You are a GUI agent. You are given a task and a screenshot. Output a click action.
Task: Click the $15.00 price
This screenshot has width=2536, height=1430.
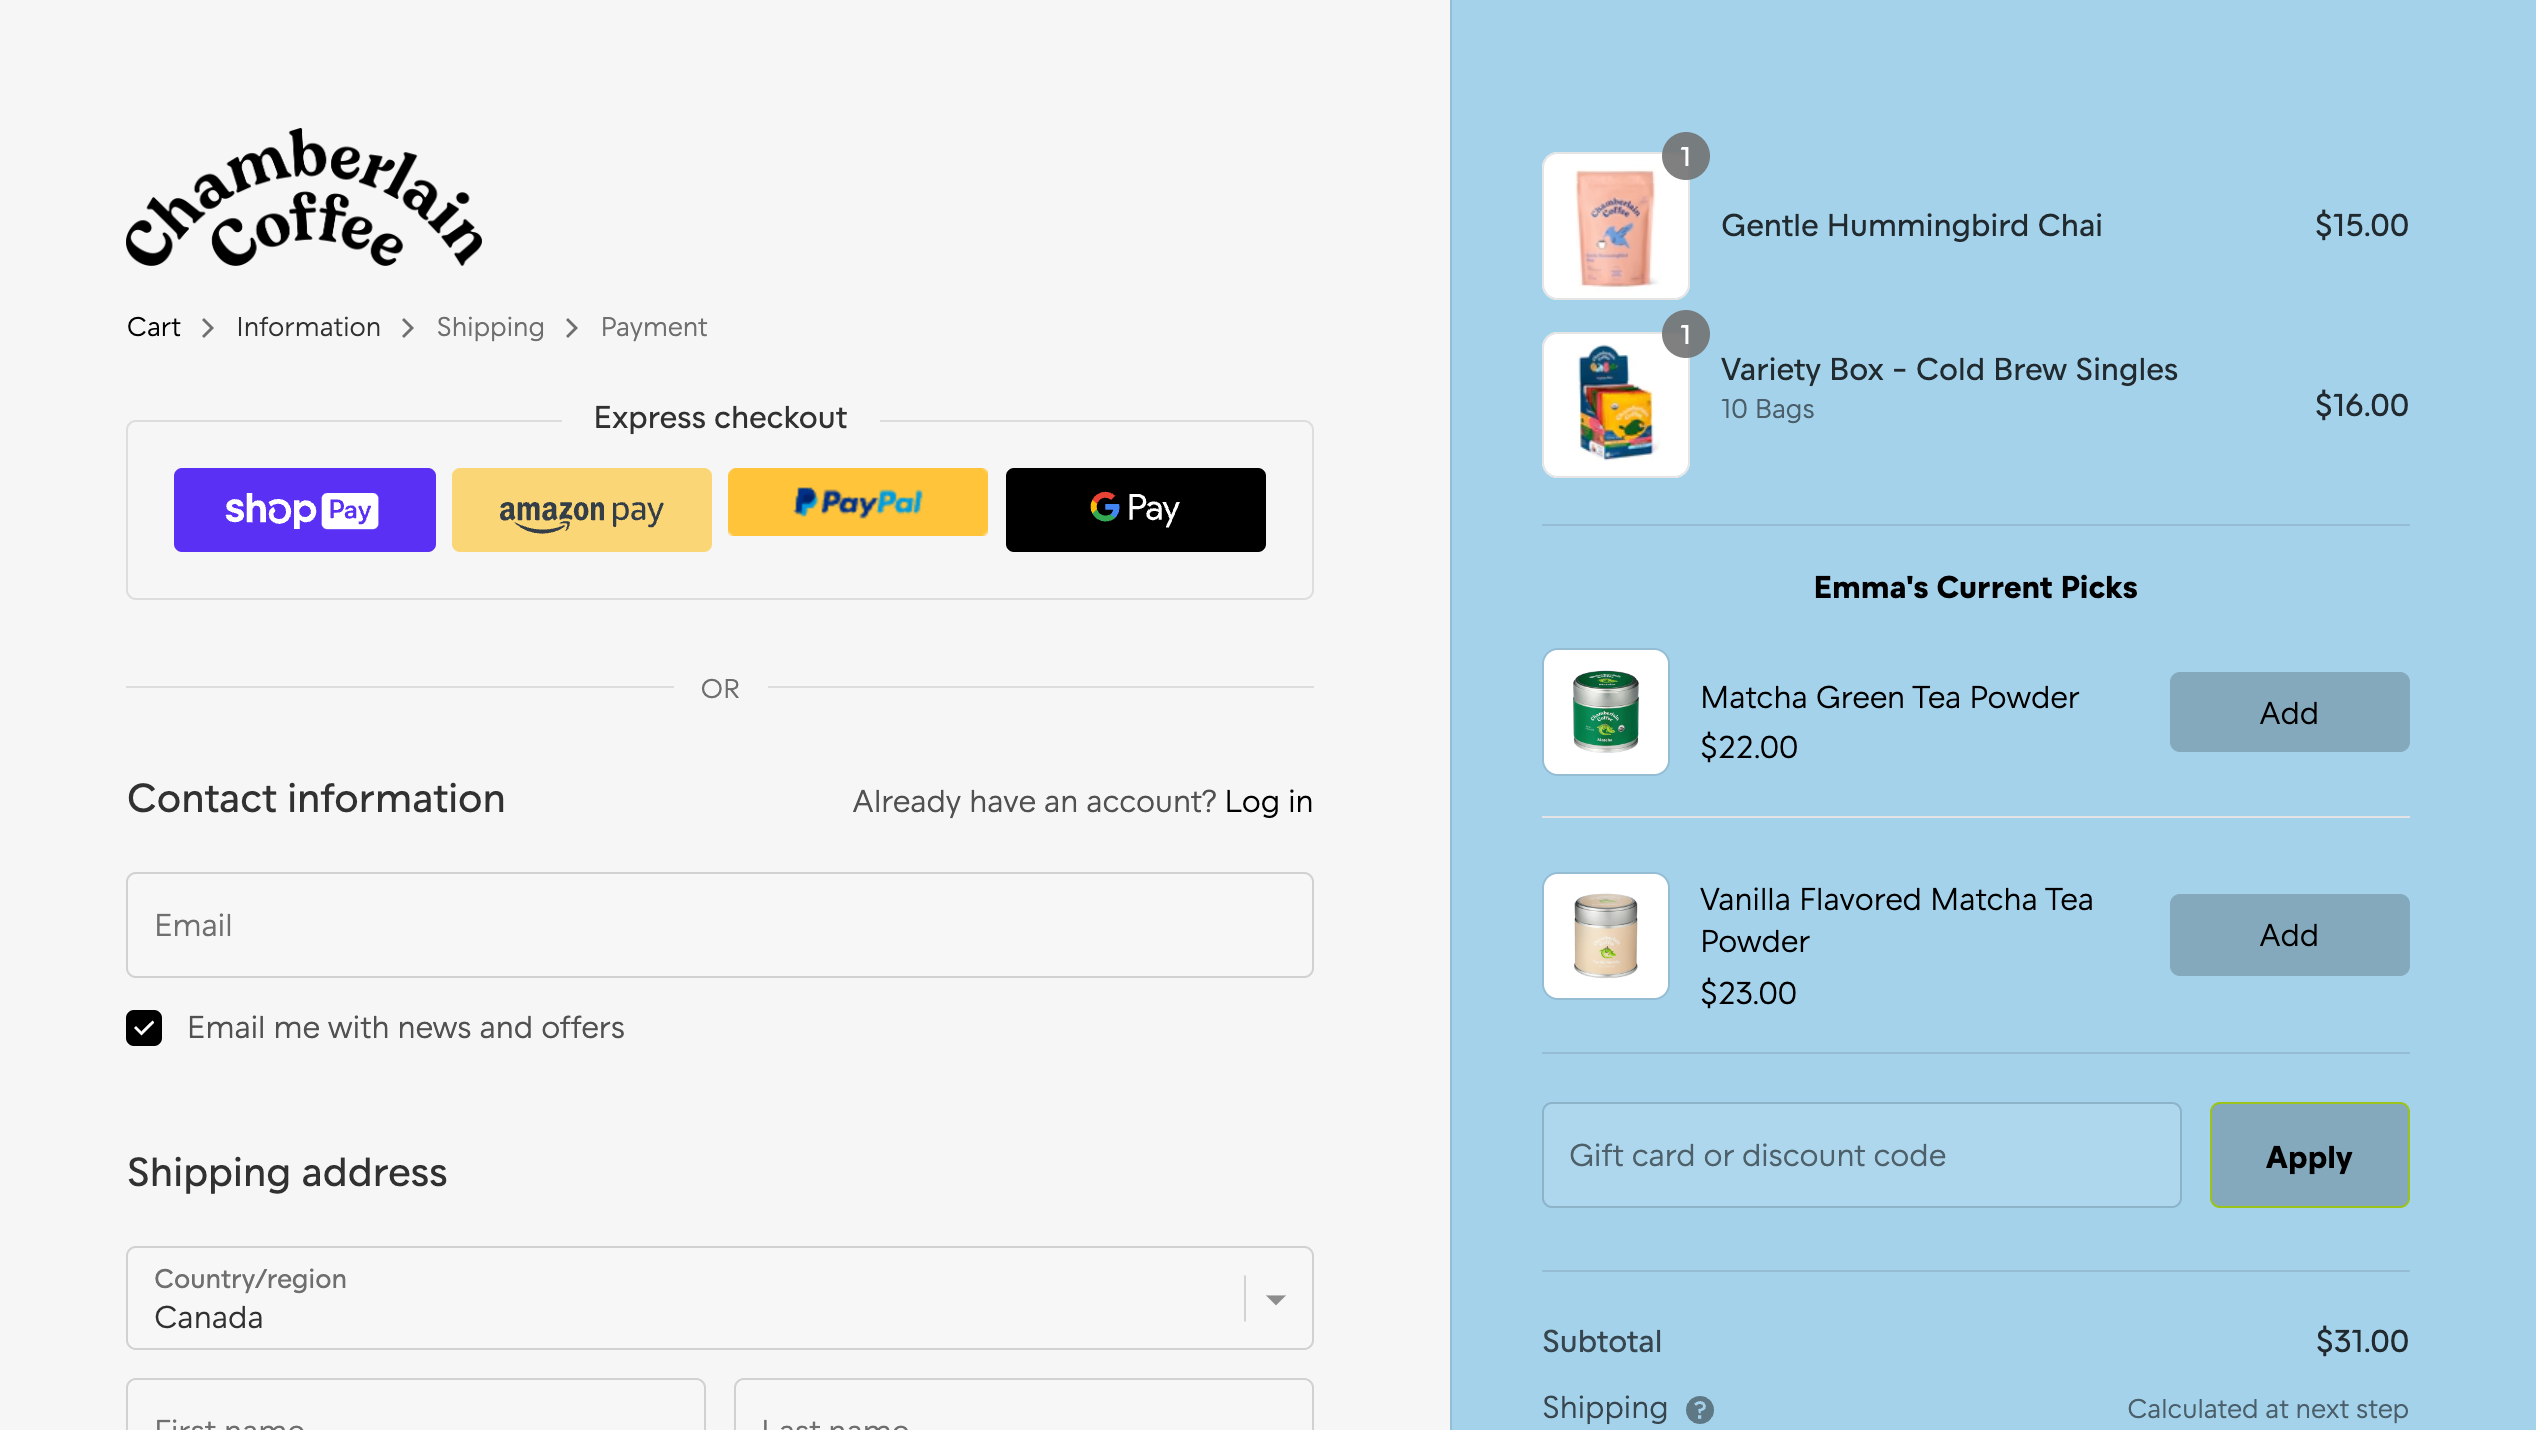pyautogui.click(x=2362, y=225)
